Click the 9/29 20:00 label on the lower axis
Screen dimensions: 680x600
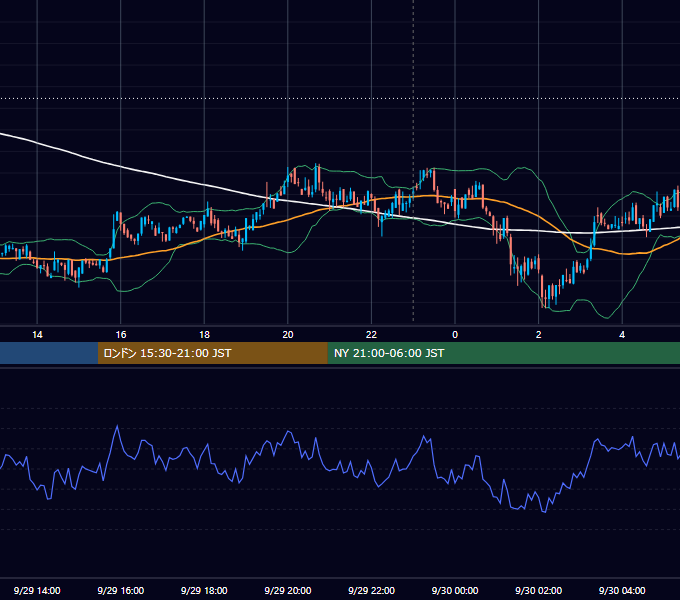point(288,590)
